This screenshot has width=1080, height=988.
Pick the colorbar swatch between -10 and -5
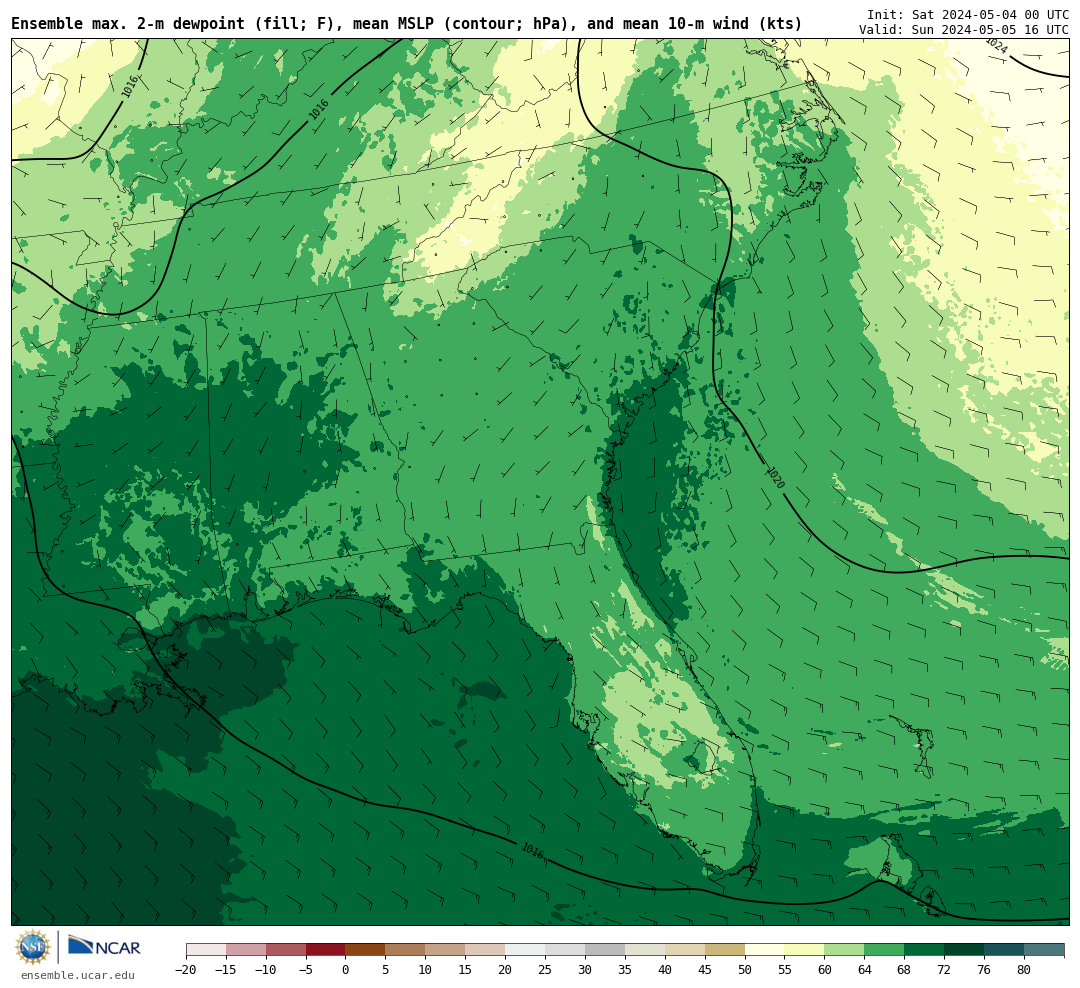pyautogui.click(x=286, y=950)
